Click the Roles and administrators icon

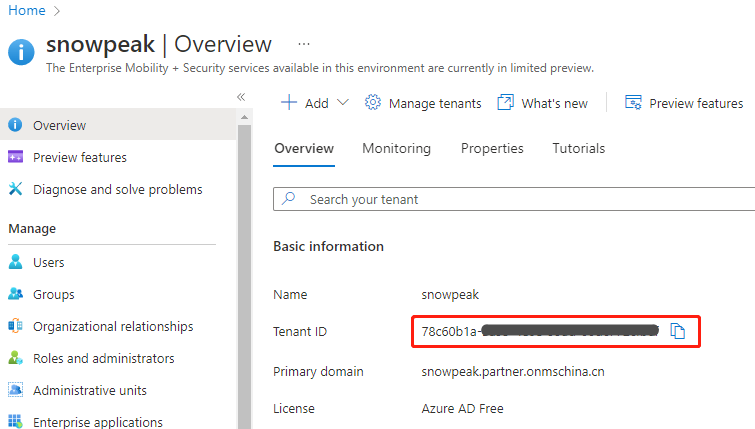point(15,358)
